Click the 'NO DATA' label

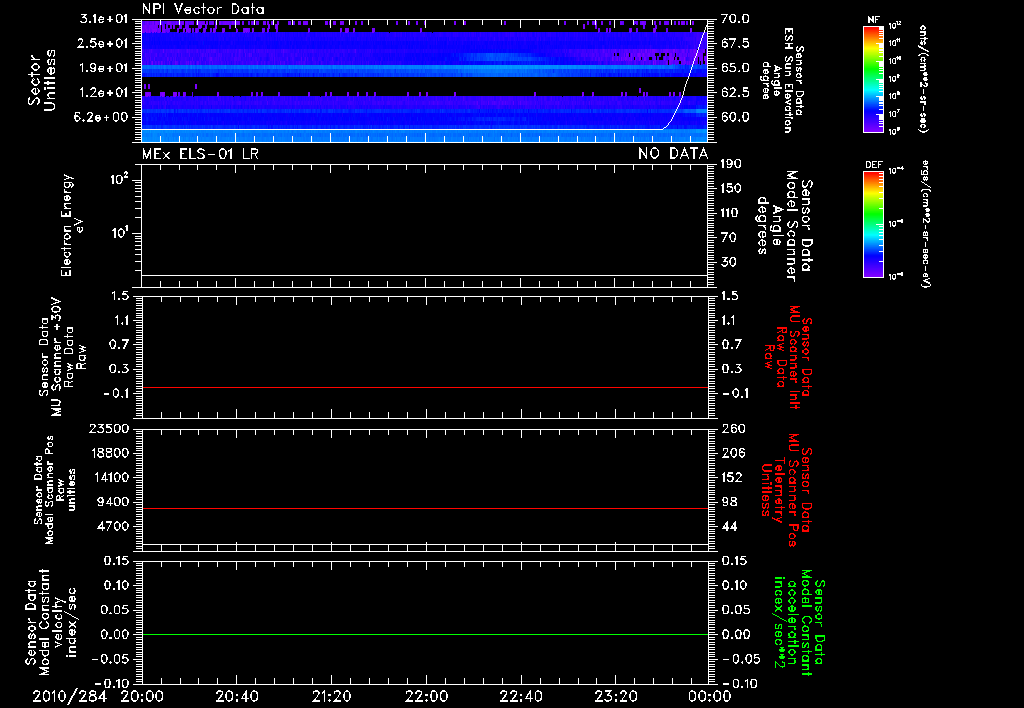click(x=673, y=153)
